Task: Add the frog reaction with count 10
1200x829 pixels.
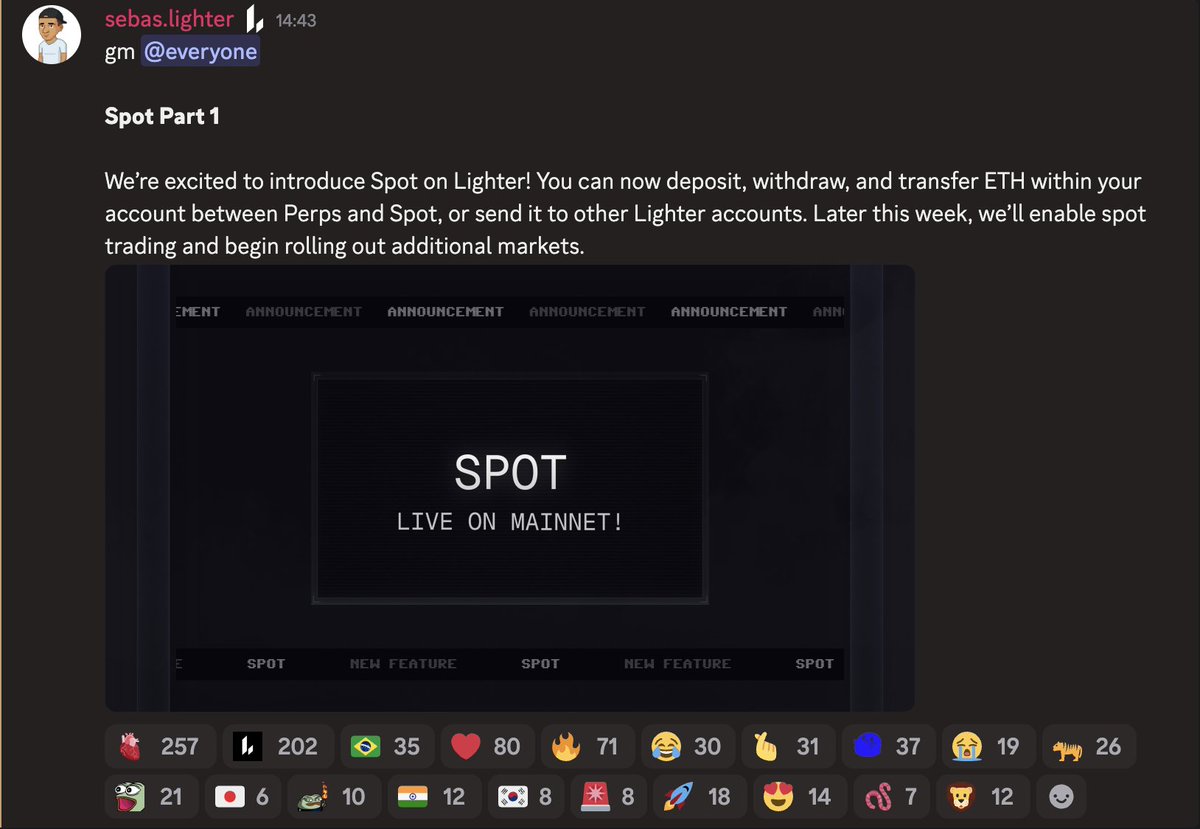Action: 334,797
